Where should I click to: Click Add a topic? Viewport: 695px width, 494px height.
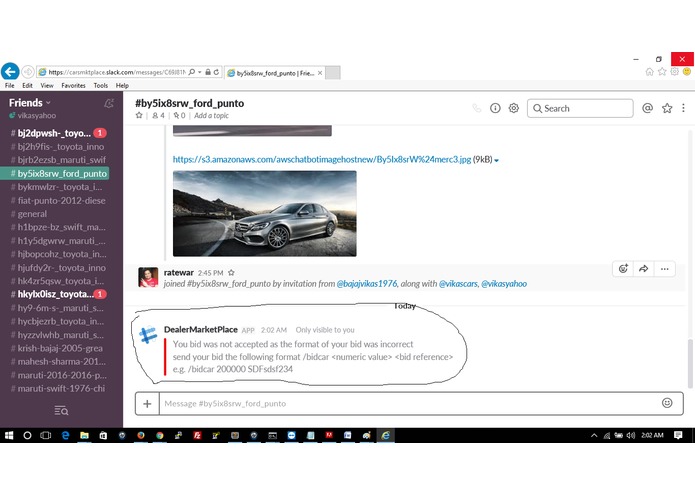point(211,116)
